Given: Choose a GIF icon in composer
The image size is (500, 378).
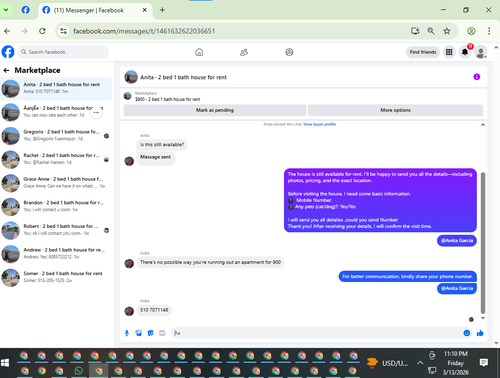Looking at the screenshot, I should 162,333.
